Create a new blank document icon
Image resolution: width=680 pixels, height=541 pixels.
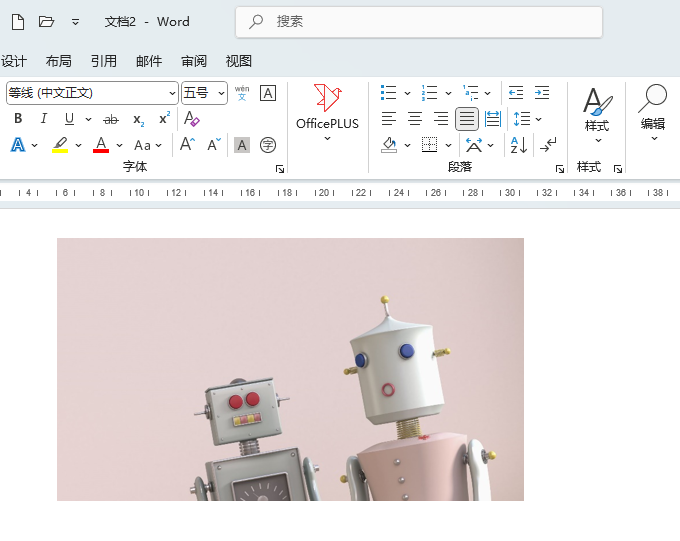[18, 22]
